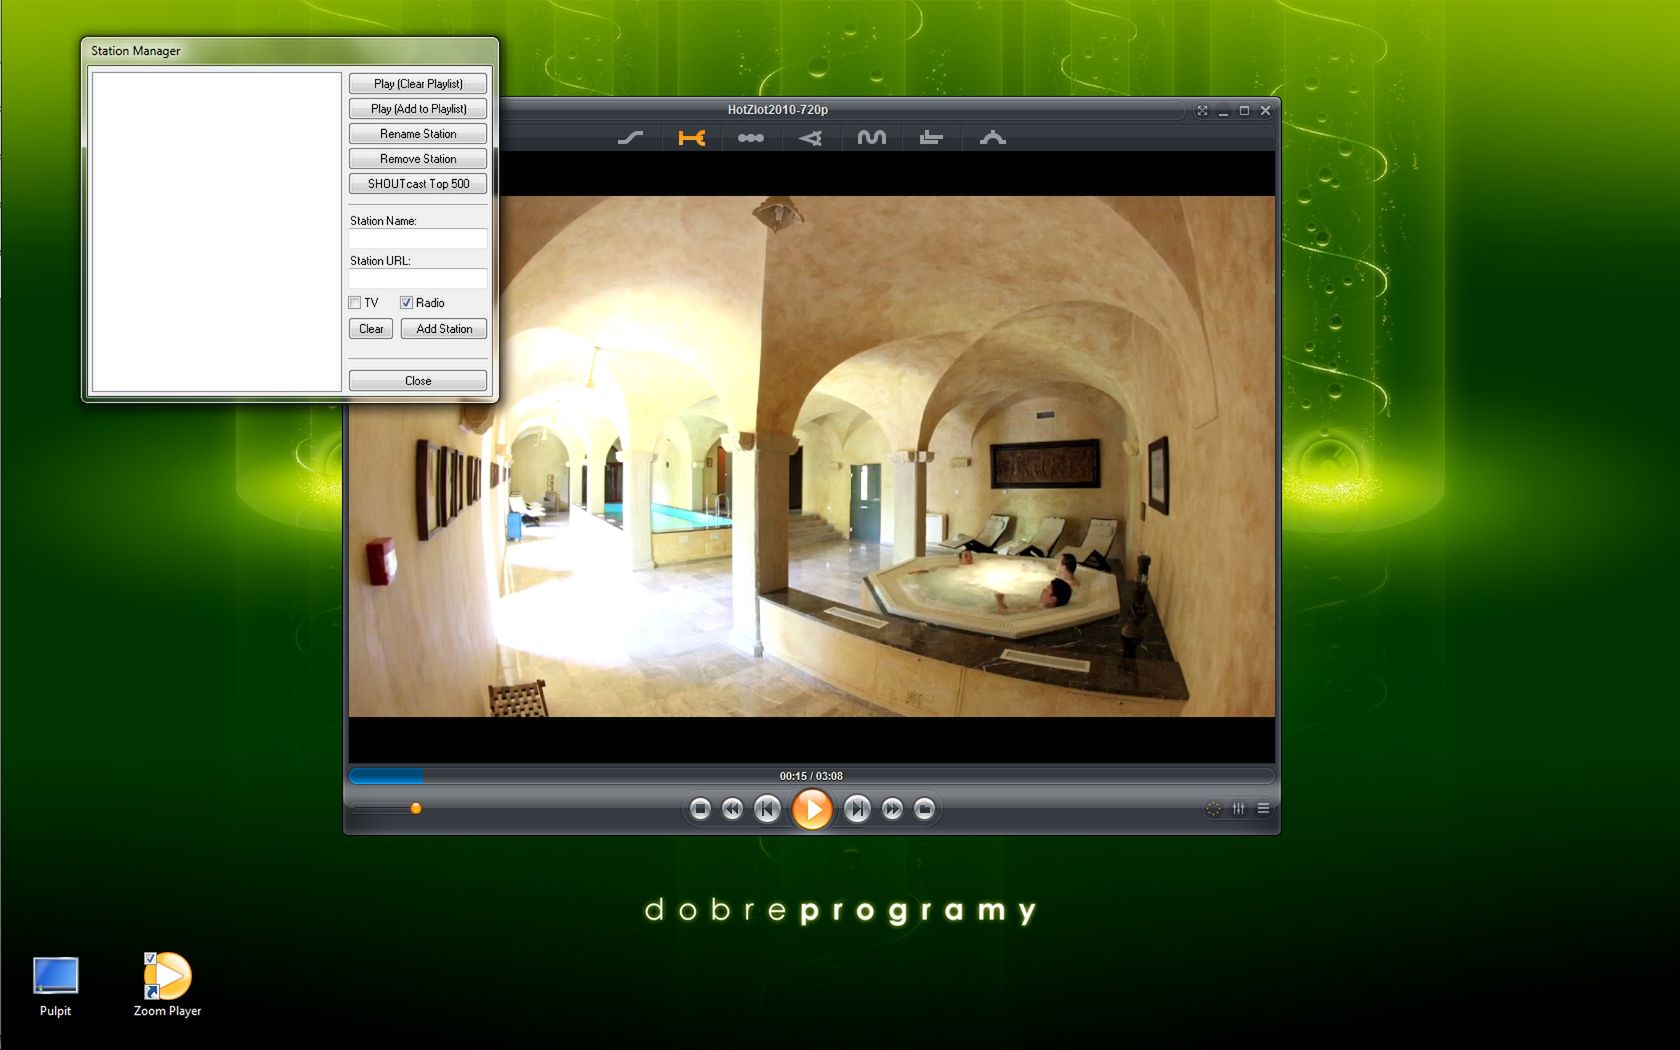Image resolution: width=1680 pixels, height=1050 pixels.
Task: Open Zoom Player desktop shortcut icon
Action: click(x=167, y=984)
